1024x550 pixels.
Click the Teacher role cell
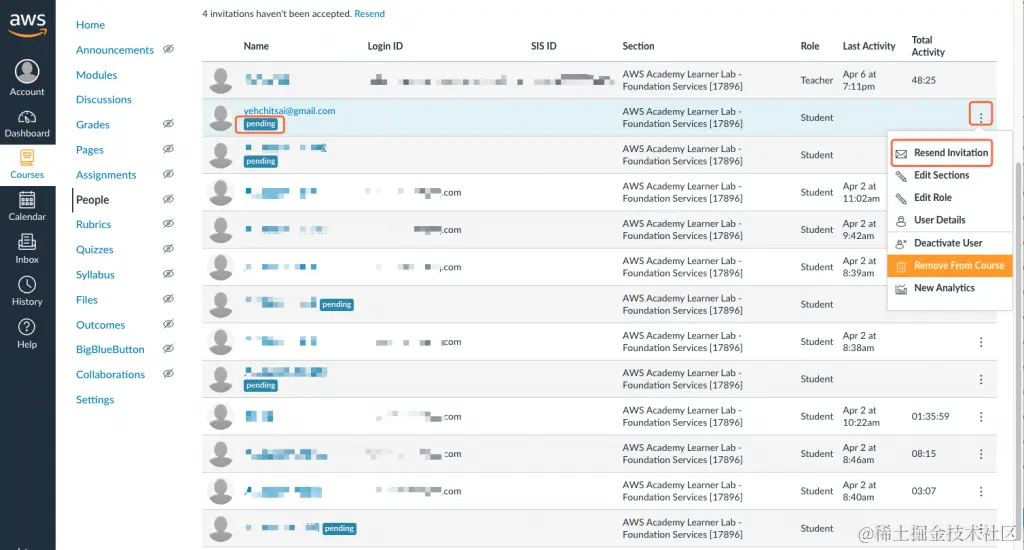pyautogui.click(x=816, y=80)
